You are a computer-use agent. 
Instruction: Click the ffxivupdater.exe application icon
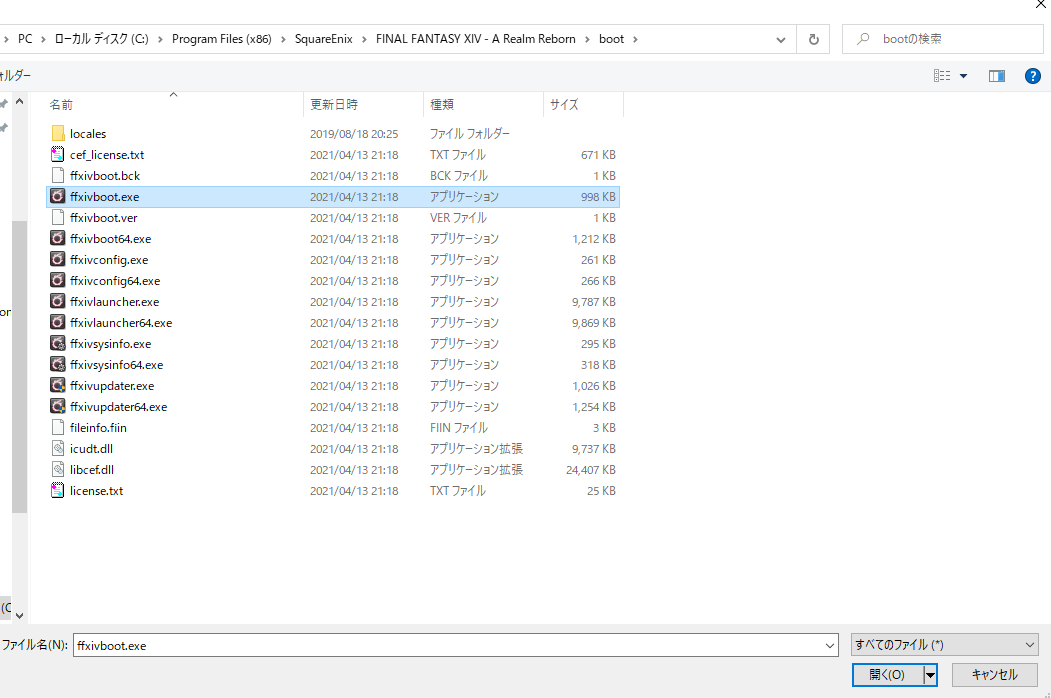coord(58,386)
